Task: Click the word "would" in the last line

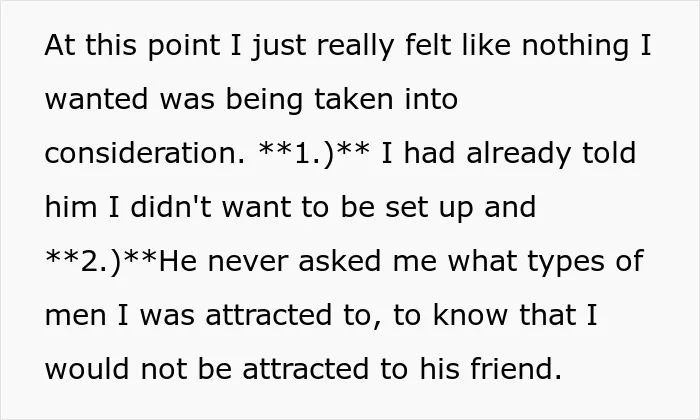Action: (87, 369)
